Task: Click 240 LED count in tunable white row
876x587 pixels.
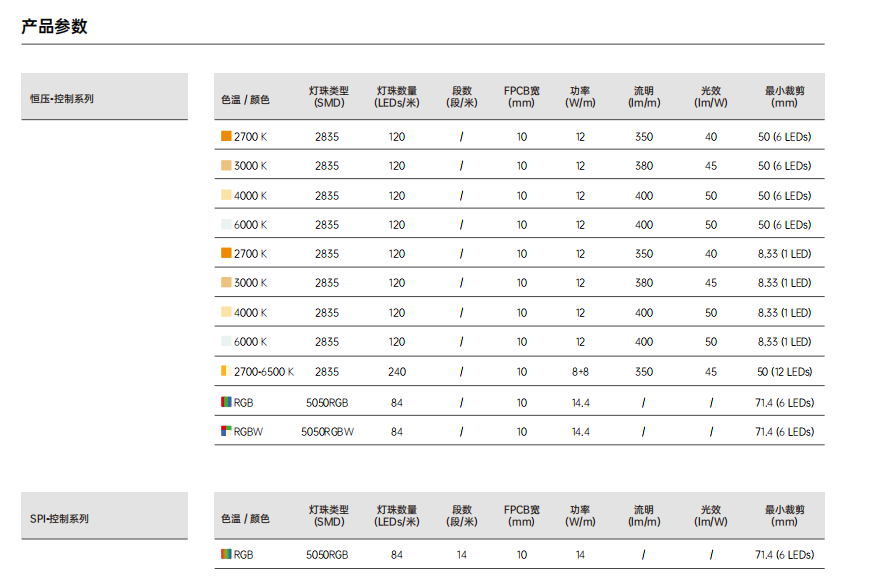Action: click(x=397, y=372)
